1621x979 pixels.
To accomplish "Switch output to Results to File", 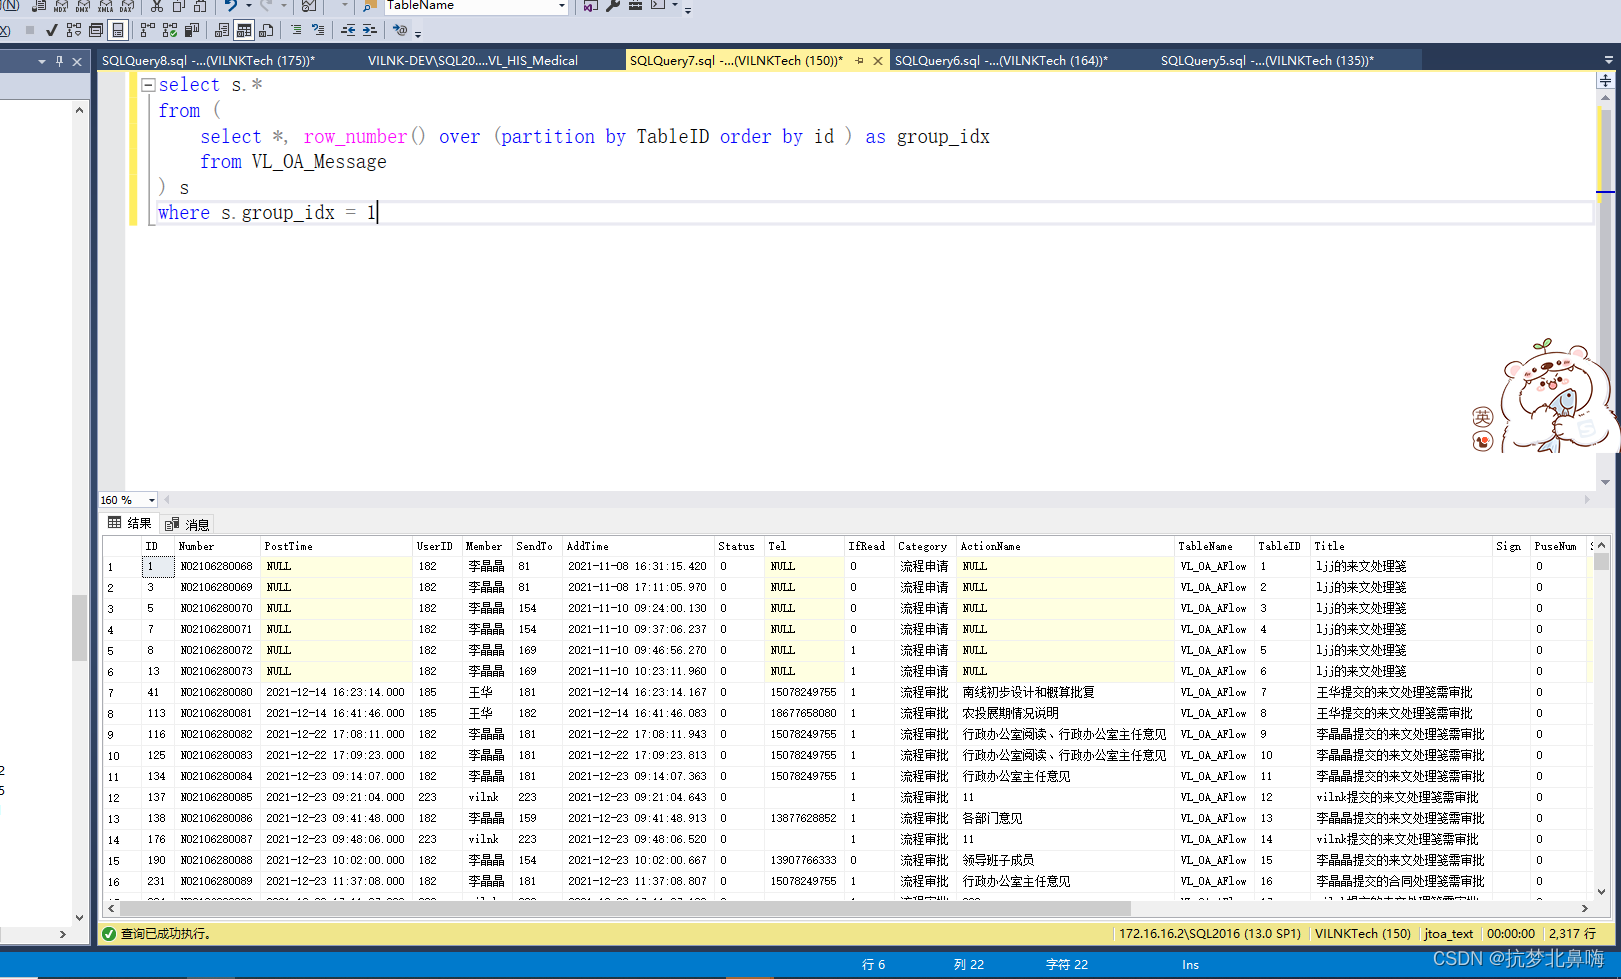I will (266, 30).
